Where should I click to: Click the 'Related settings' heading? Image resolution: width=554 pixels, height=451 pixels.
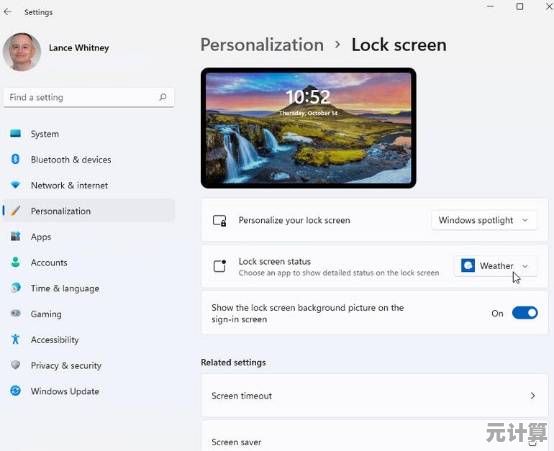[233, 362]
